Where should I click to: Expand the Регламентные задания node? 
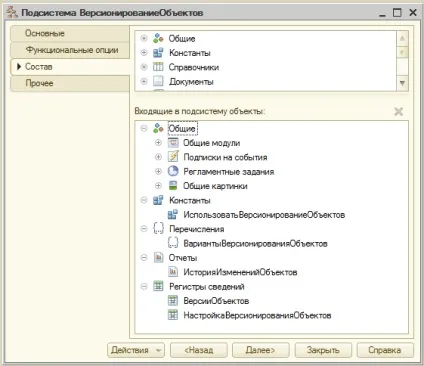pos(158,171)
